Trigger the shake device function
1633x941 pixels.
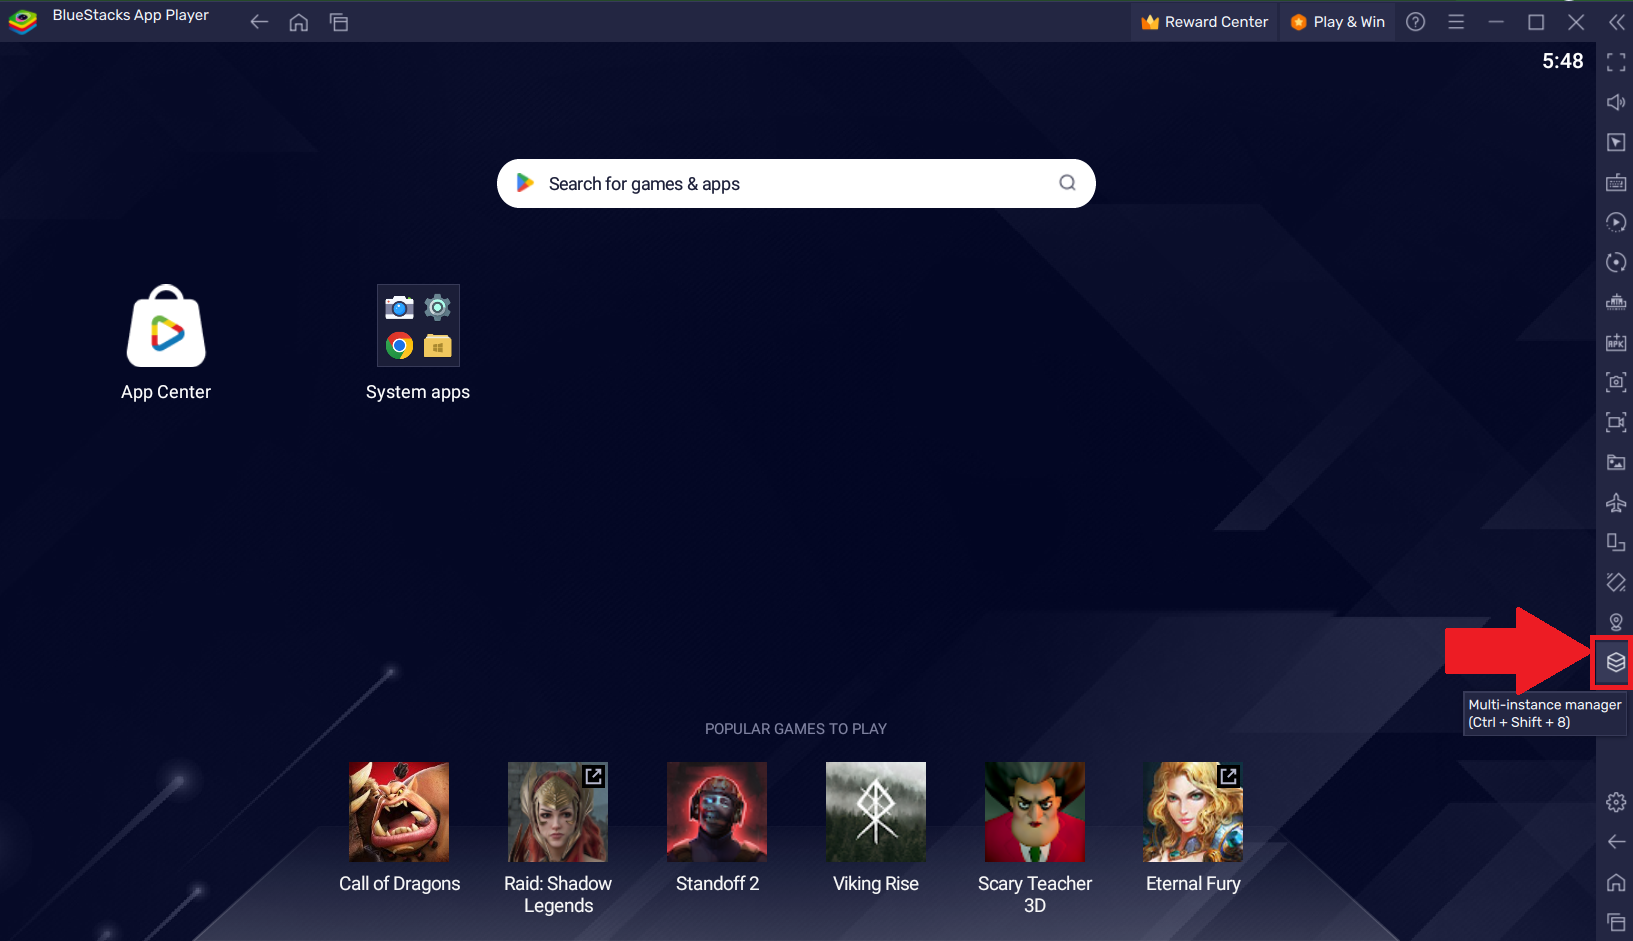click(x=1616, y=582)
